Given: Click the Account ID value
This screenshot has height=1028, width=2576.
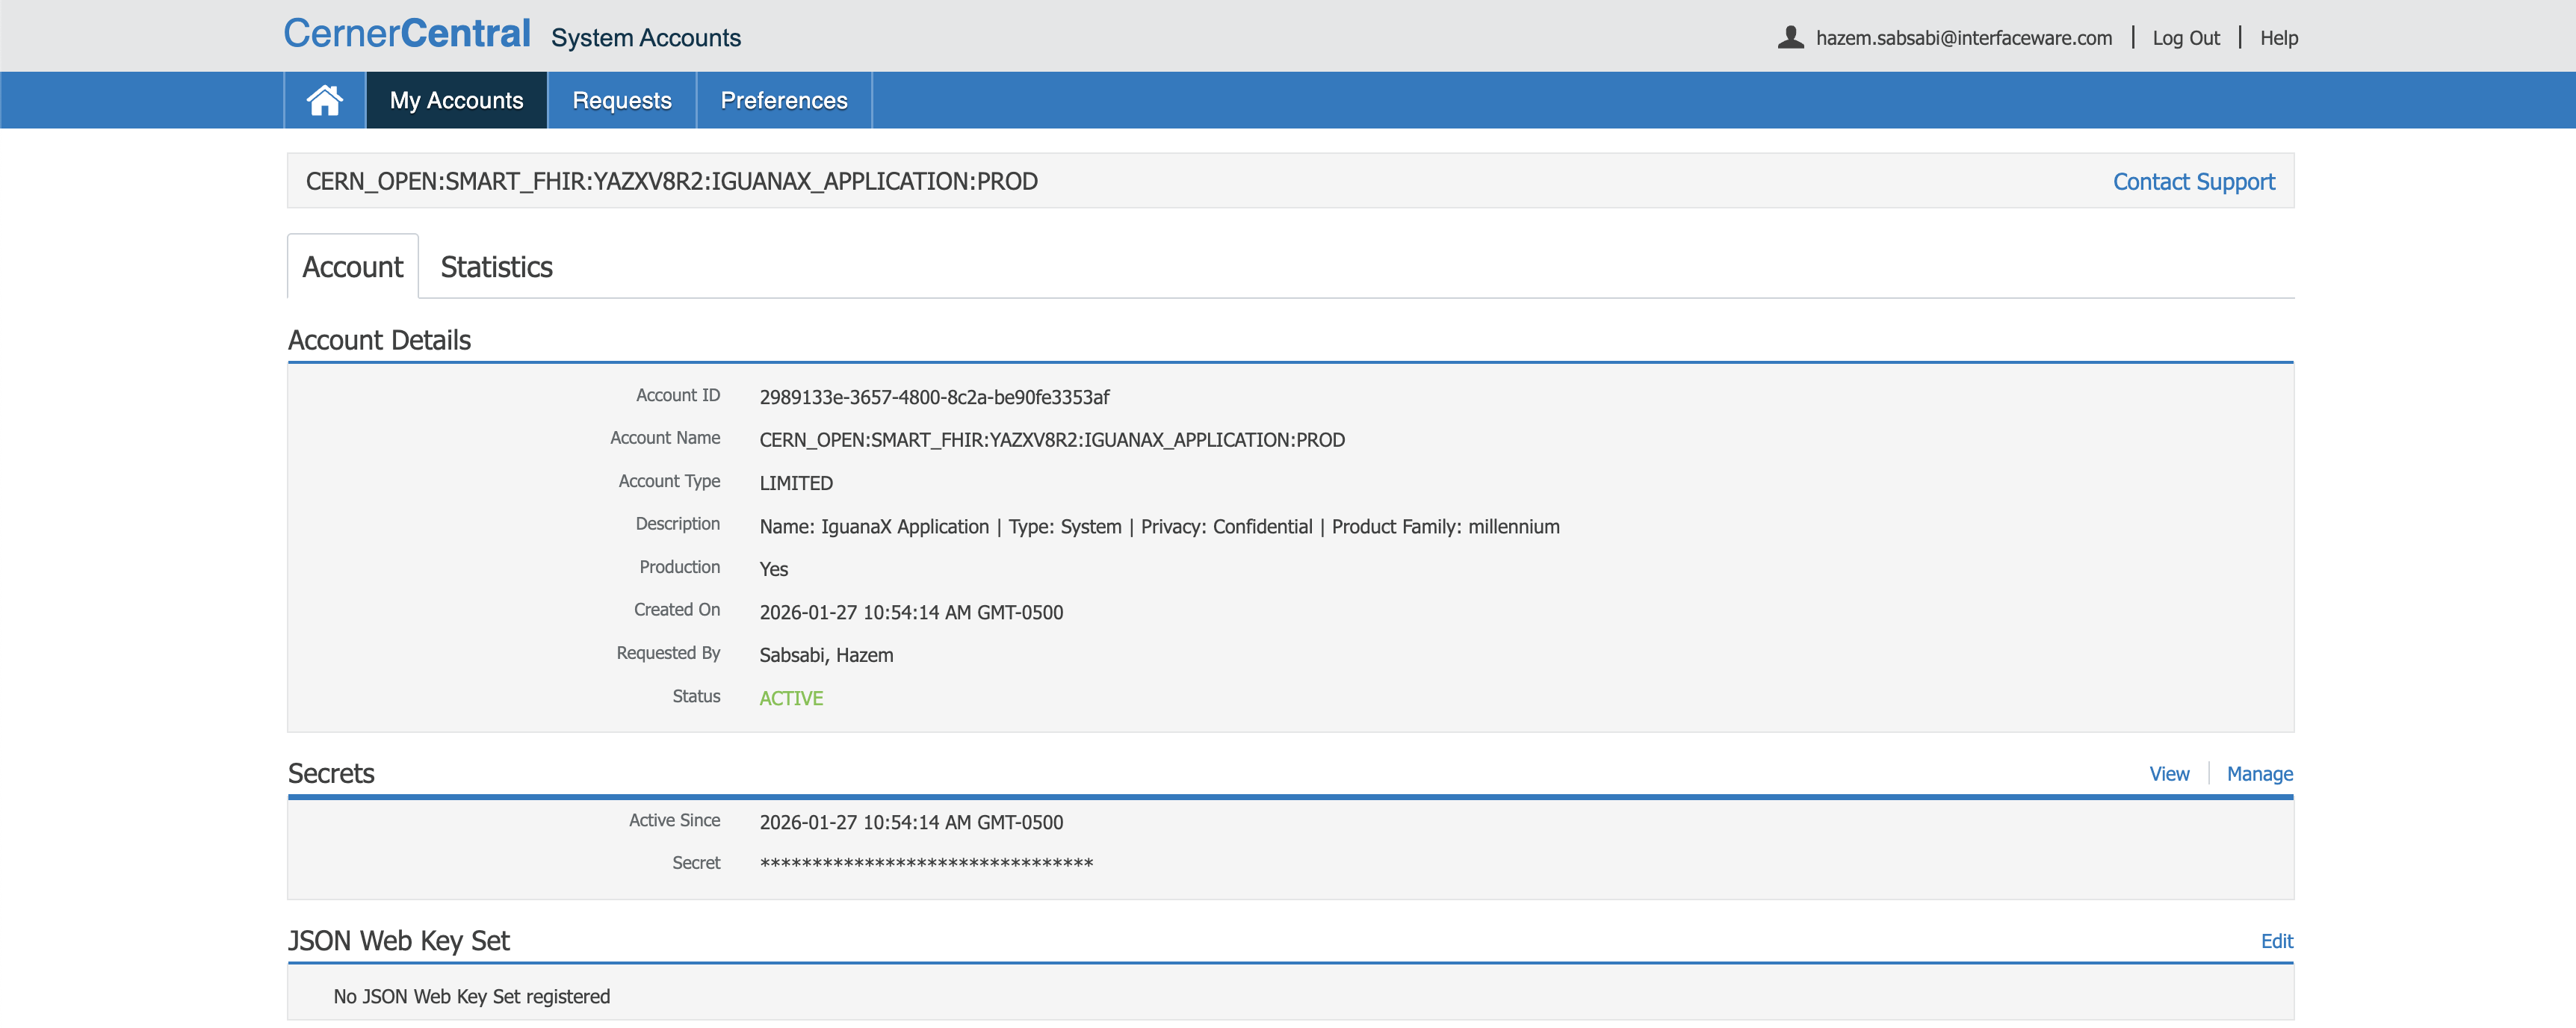Looking at the screenshot, I should coord(934,397).
